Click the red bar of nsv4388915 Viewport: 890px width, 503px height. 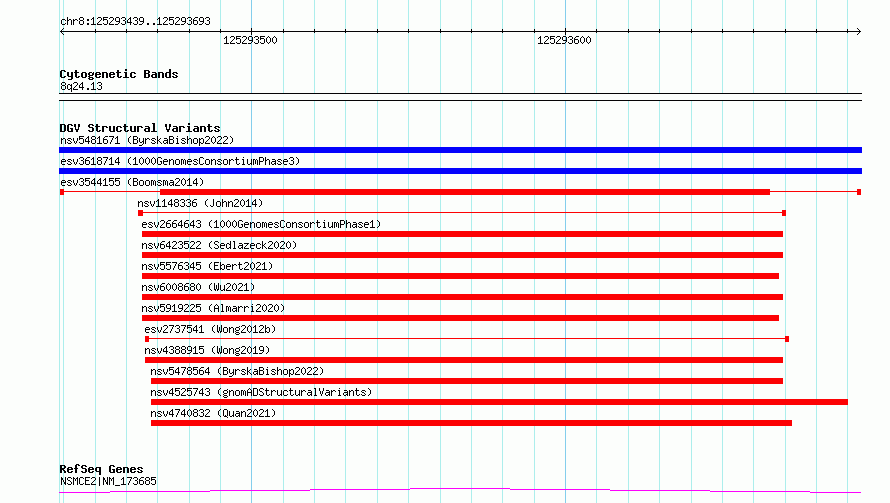(x=464, y=360)
